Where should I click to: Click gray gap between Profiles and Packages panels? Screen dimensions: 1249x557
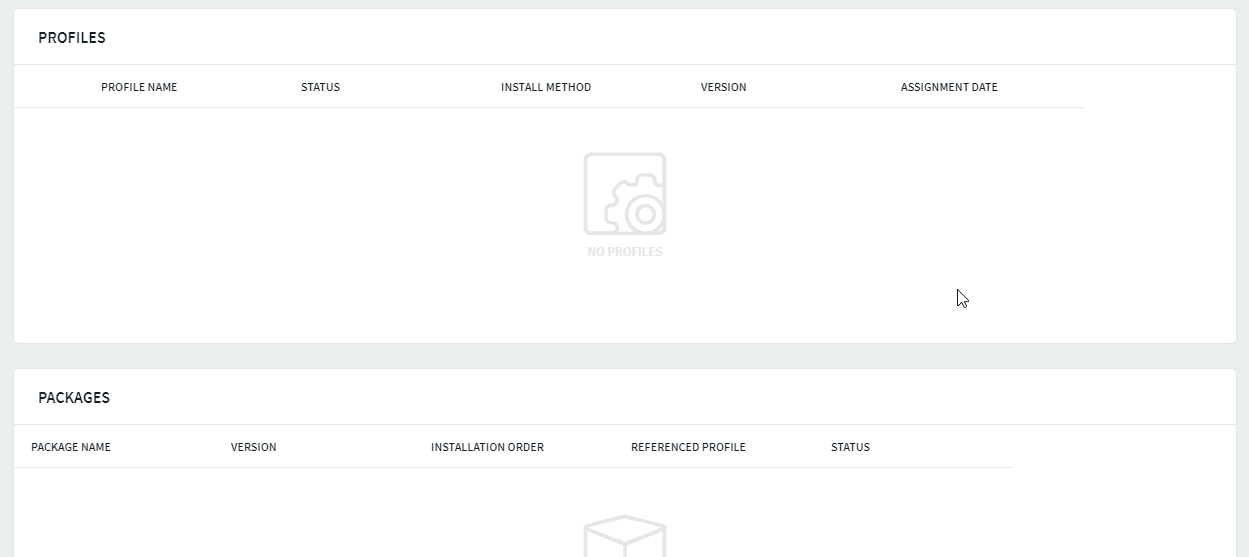coord(625,356)
